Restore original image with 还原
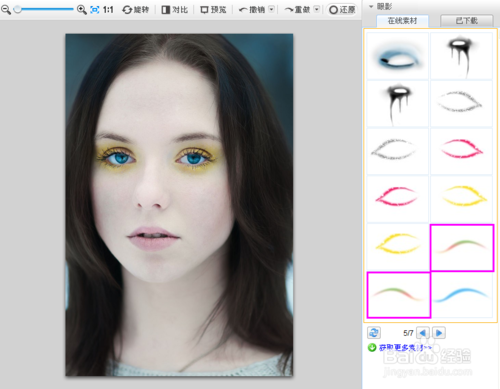The height and width of the screenshot is (389, 500). (342, 10)
